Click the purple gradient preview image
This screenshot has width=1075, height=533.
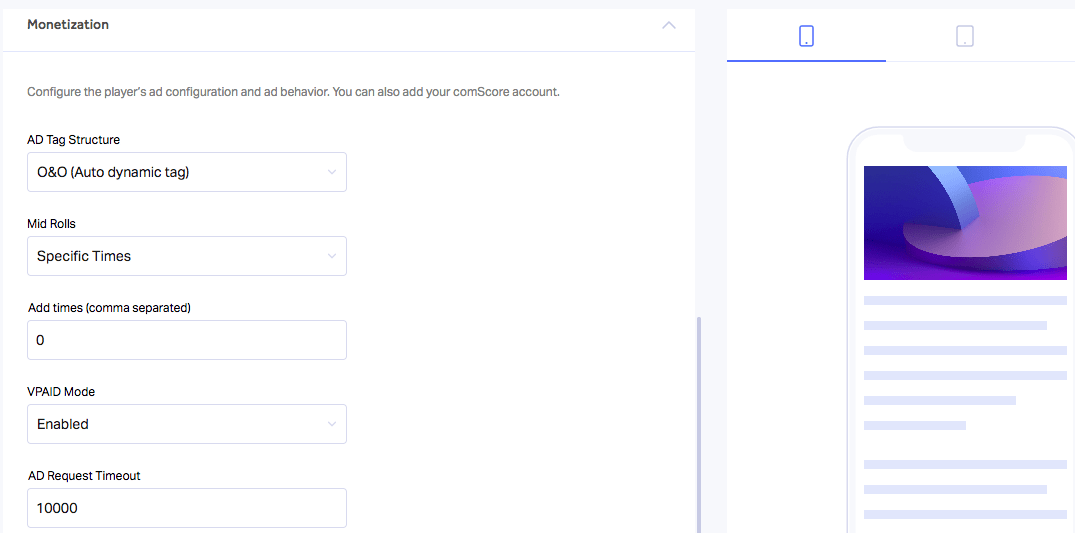965,223
